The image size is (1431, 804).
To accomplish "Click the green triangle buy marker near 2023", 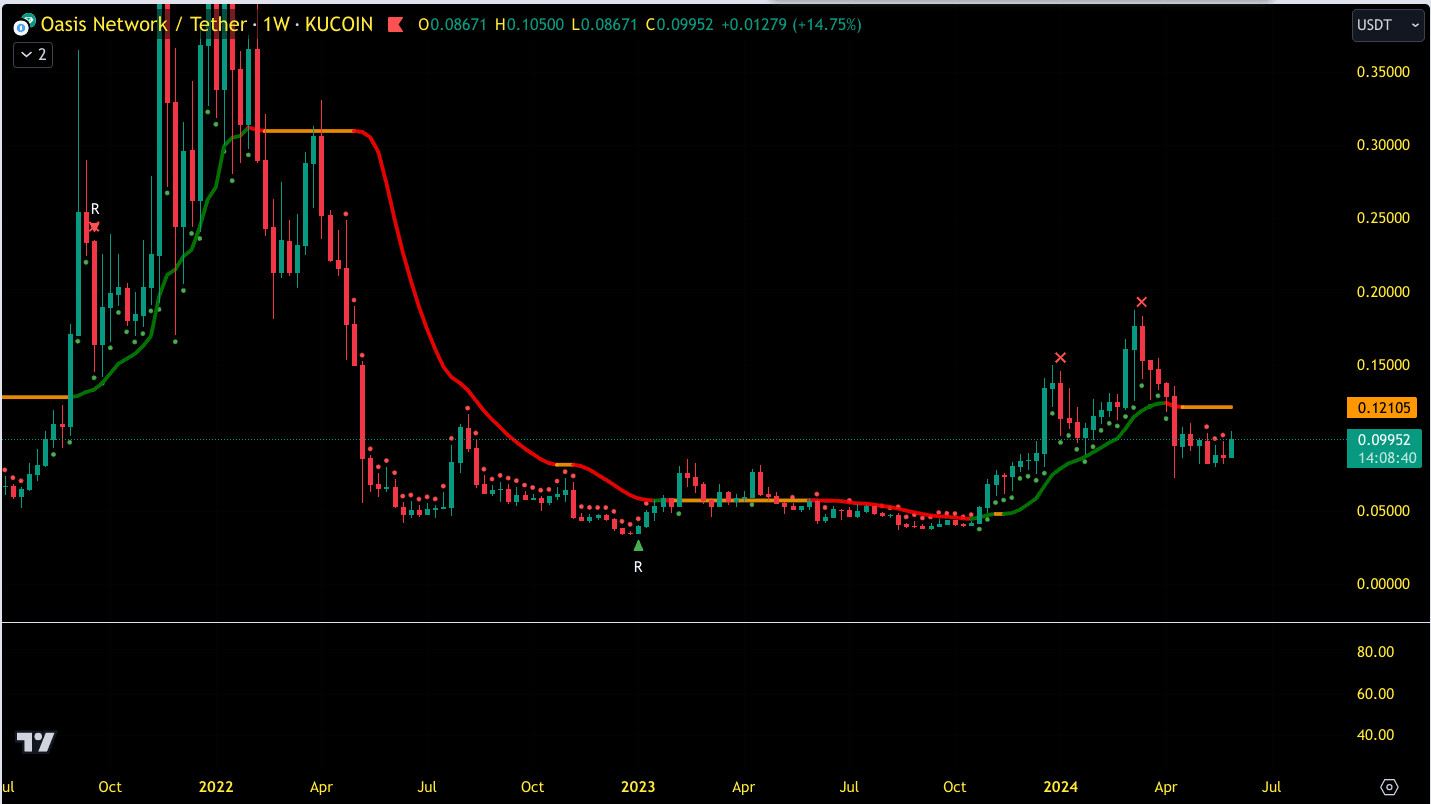I will click(x=638, y=545).
